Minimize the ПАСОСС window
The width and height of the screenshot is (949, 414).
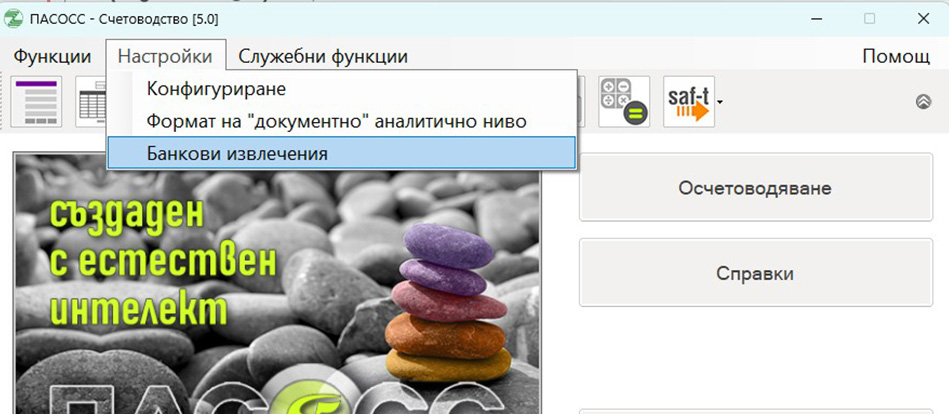[816, 19]
